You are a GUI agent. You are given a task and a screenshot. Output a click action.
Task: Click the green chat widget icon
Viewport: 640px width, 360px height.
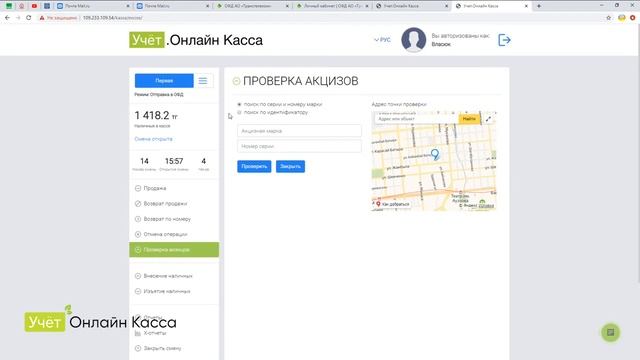click(x=611, y=333)
